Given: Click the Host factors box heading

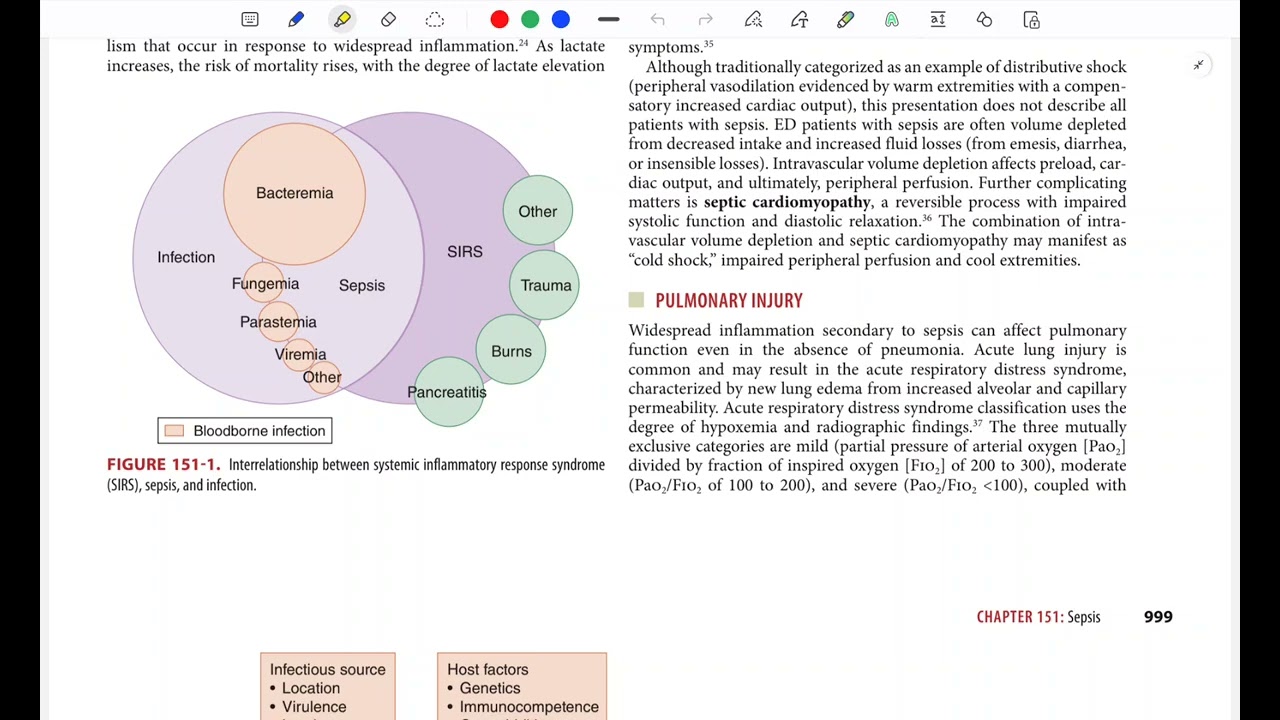Looking at the screenshot, I should tap(488, 670).
